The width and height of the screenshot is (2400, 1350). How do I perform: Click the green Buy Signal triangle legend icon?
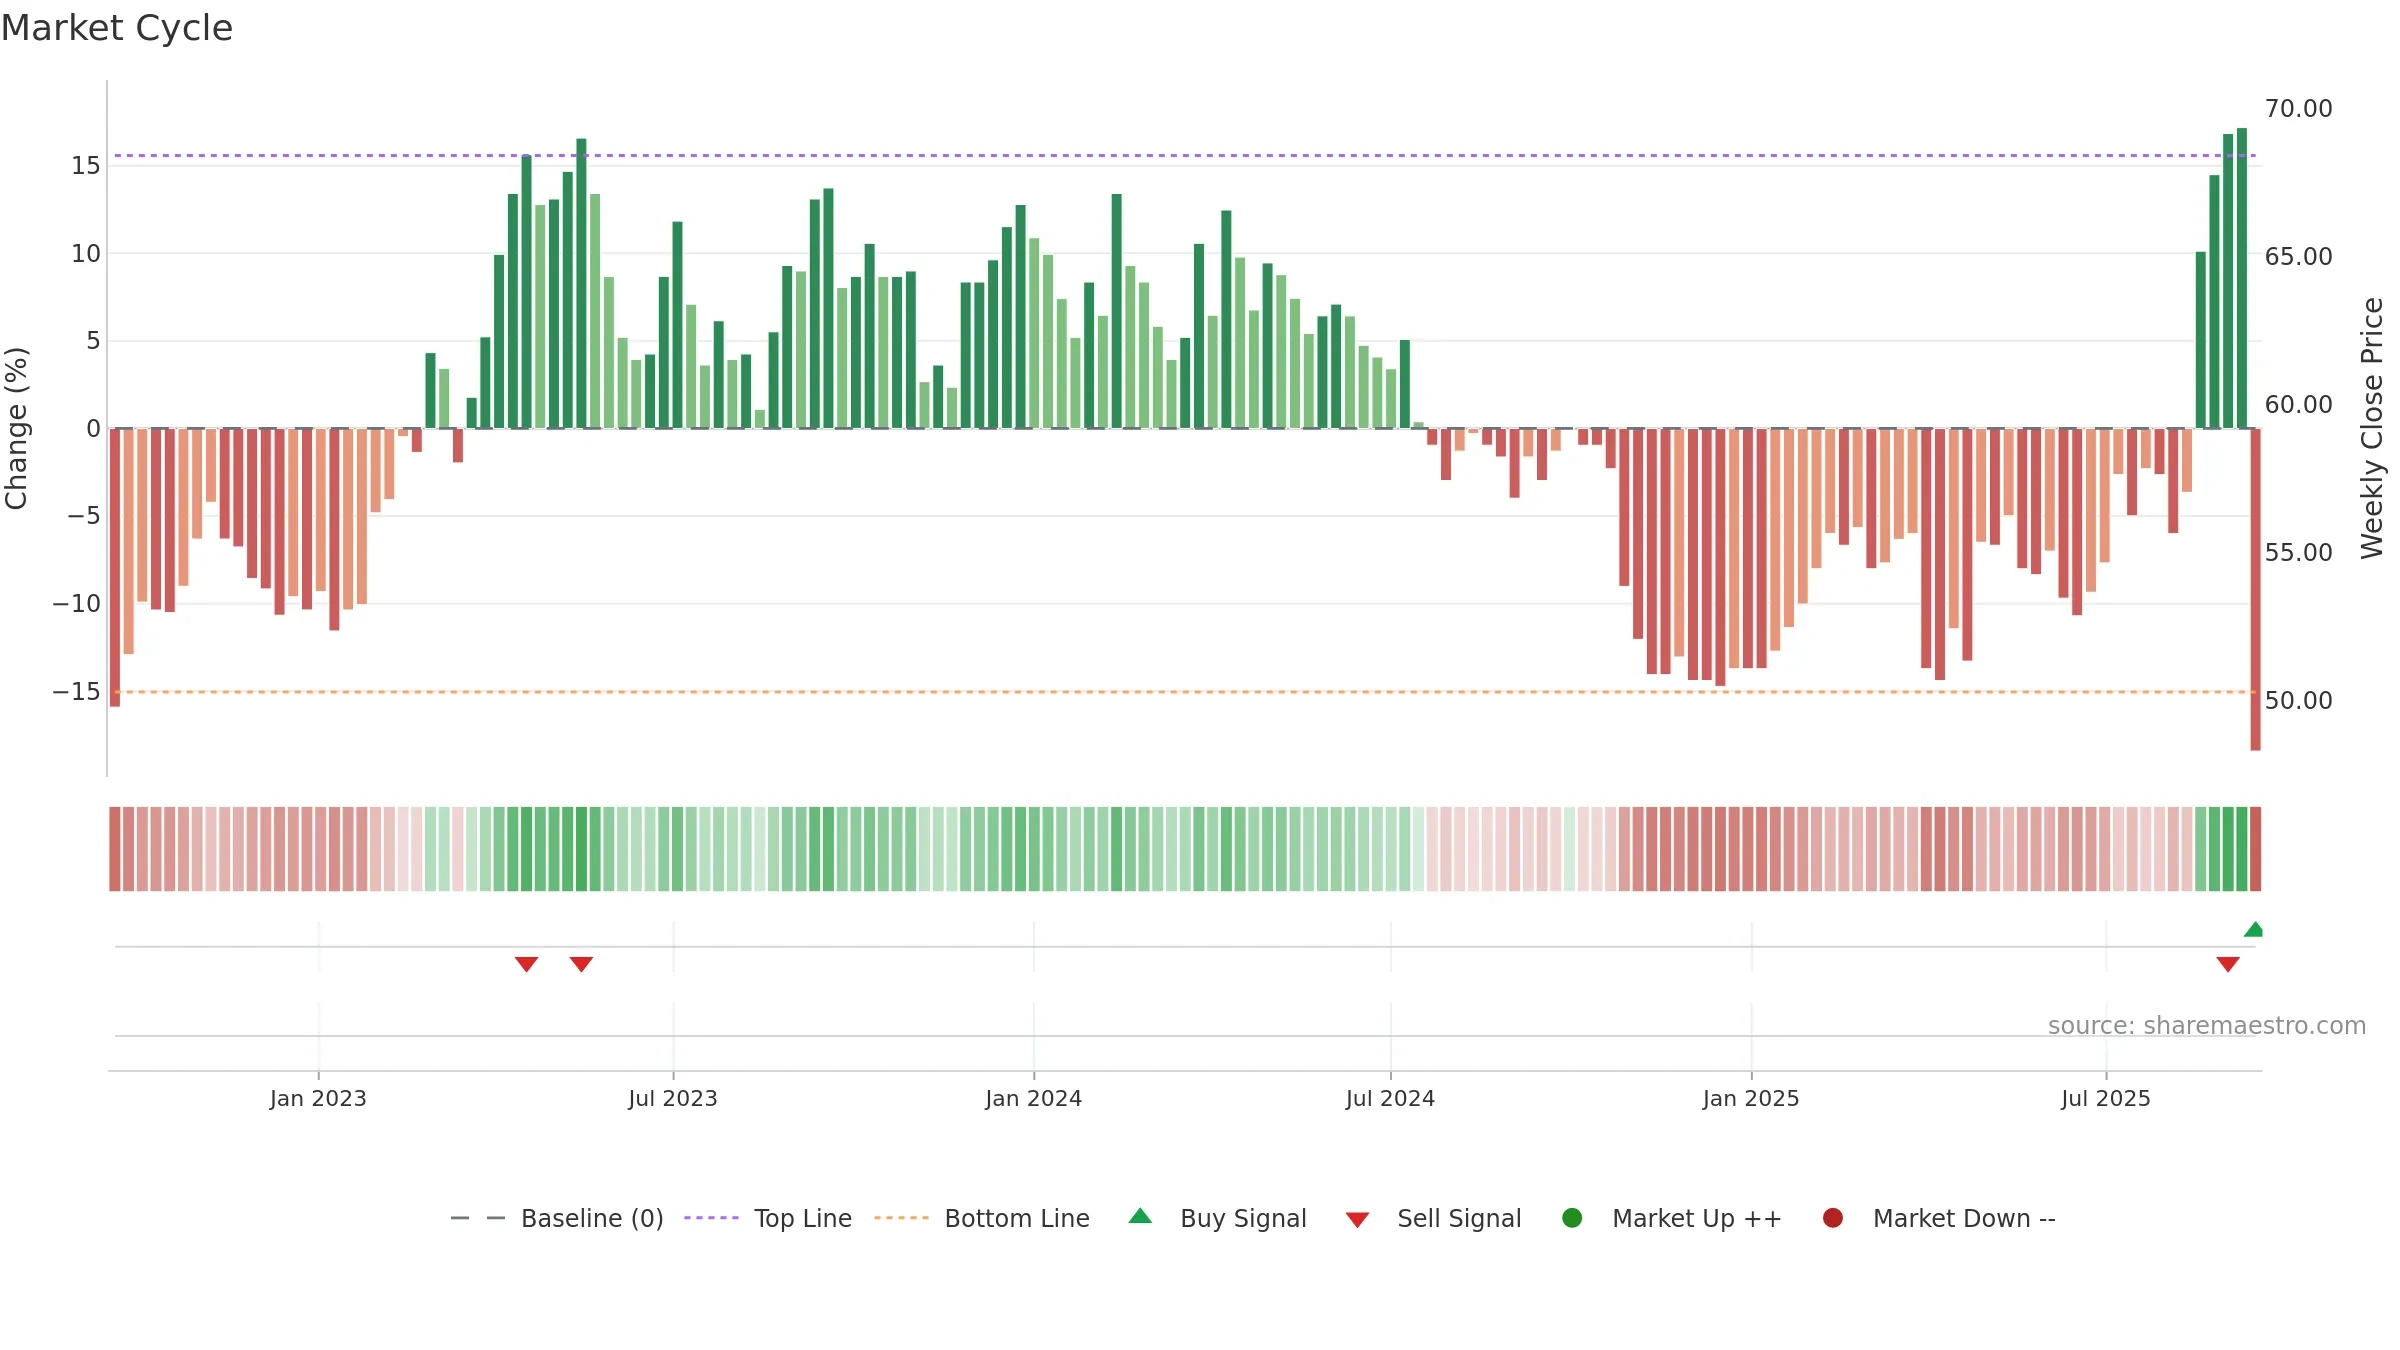1140,1216
